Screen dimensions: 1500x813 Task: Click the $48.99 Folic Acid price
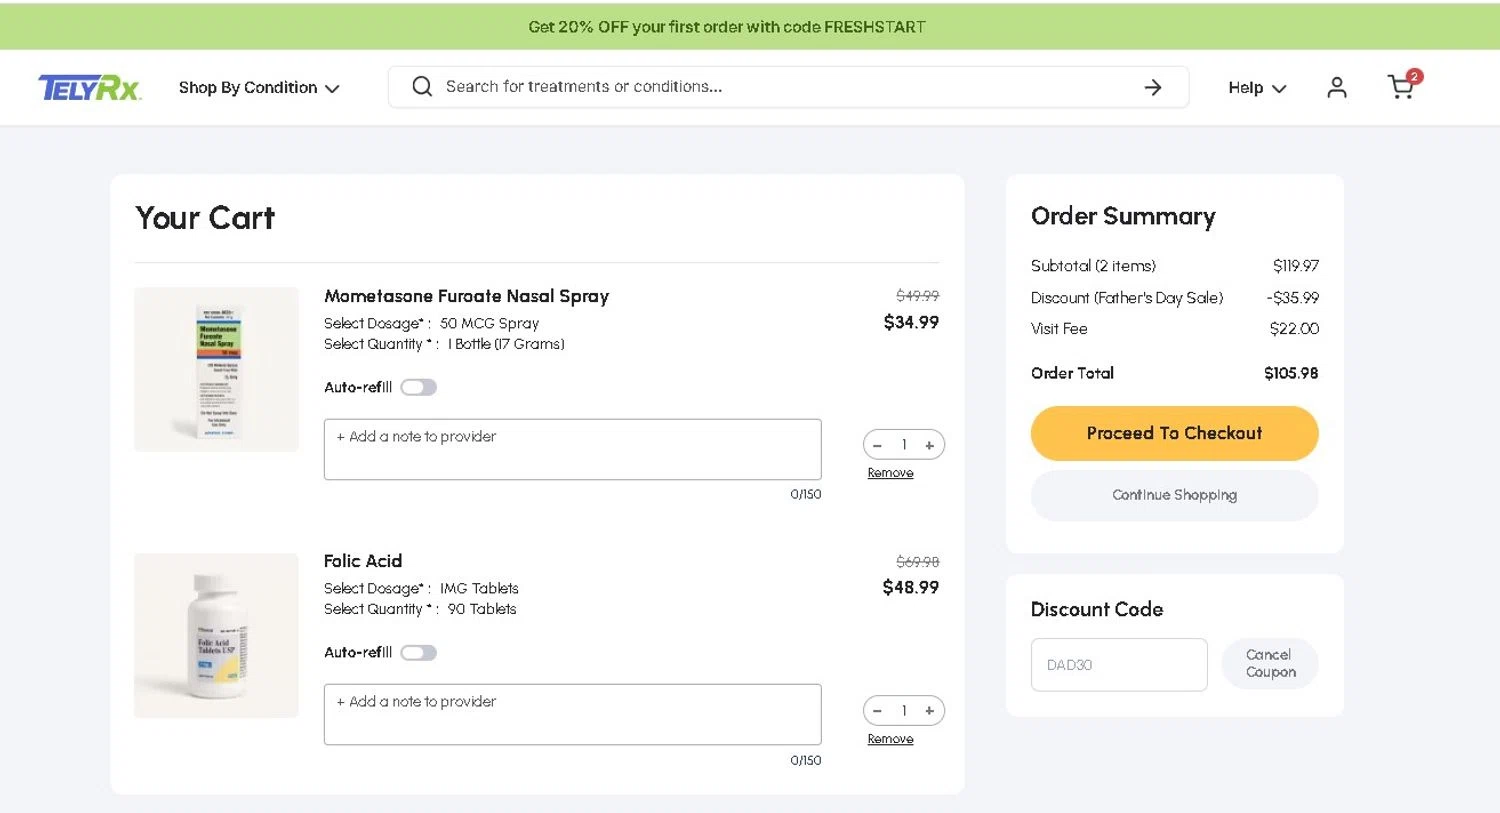point(910,587)
